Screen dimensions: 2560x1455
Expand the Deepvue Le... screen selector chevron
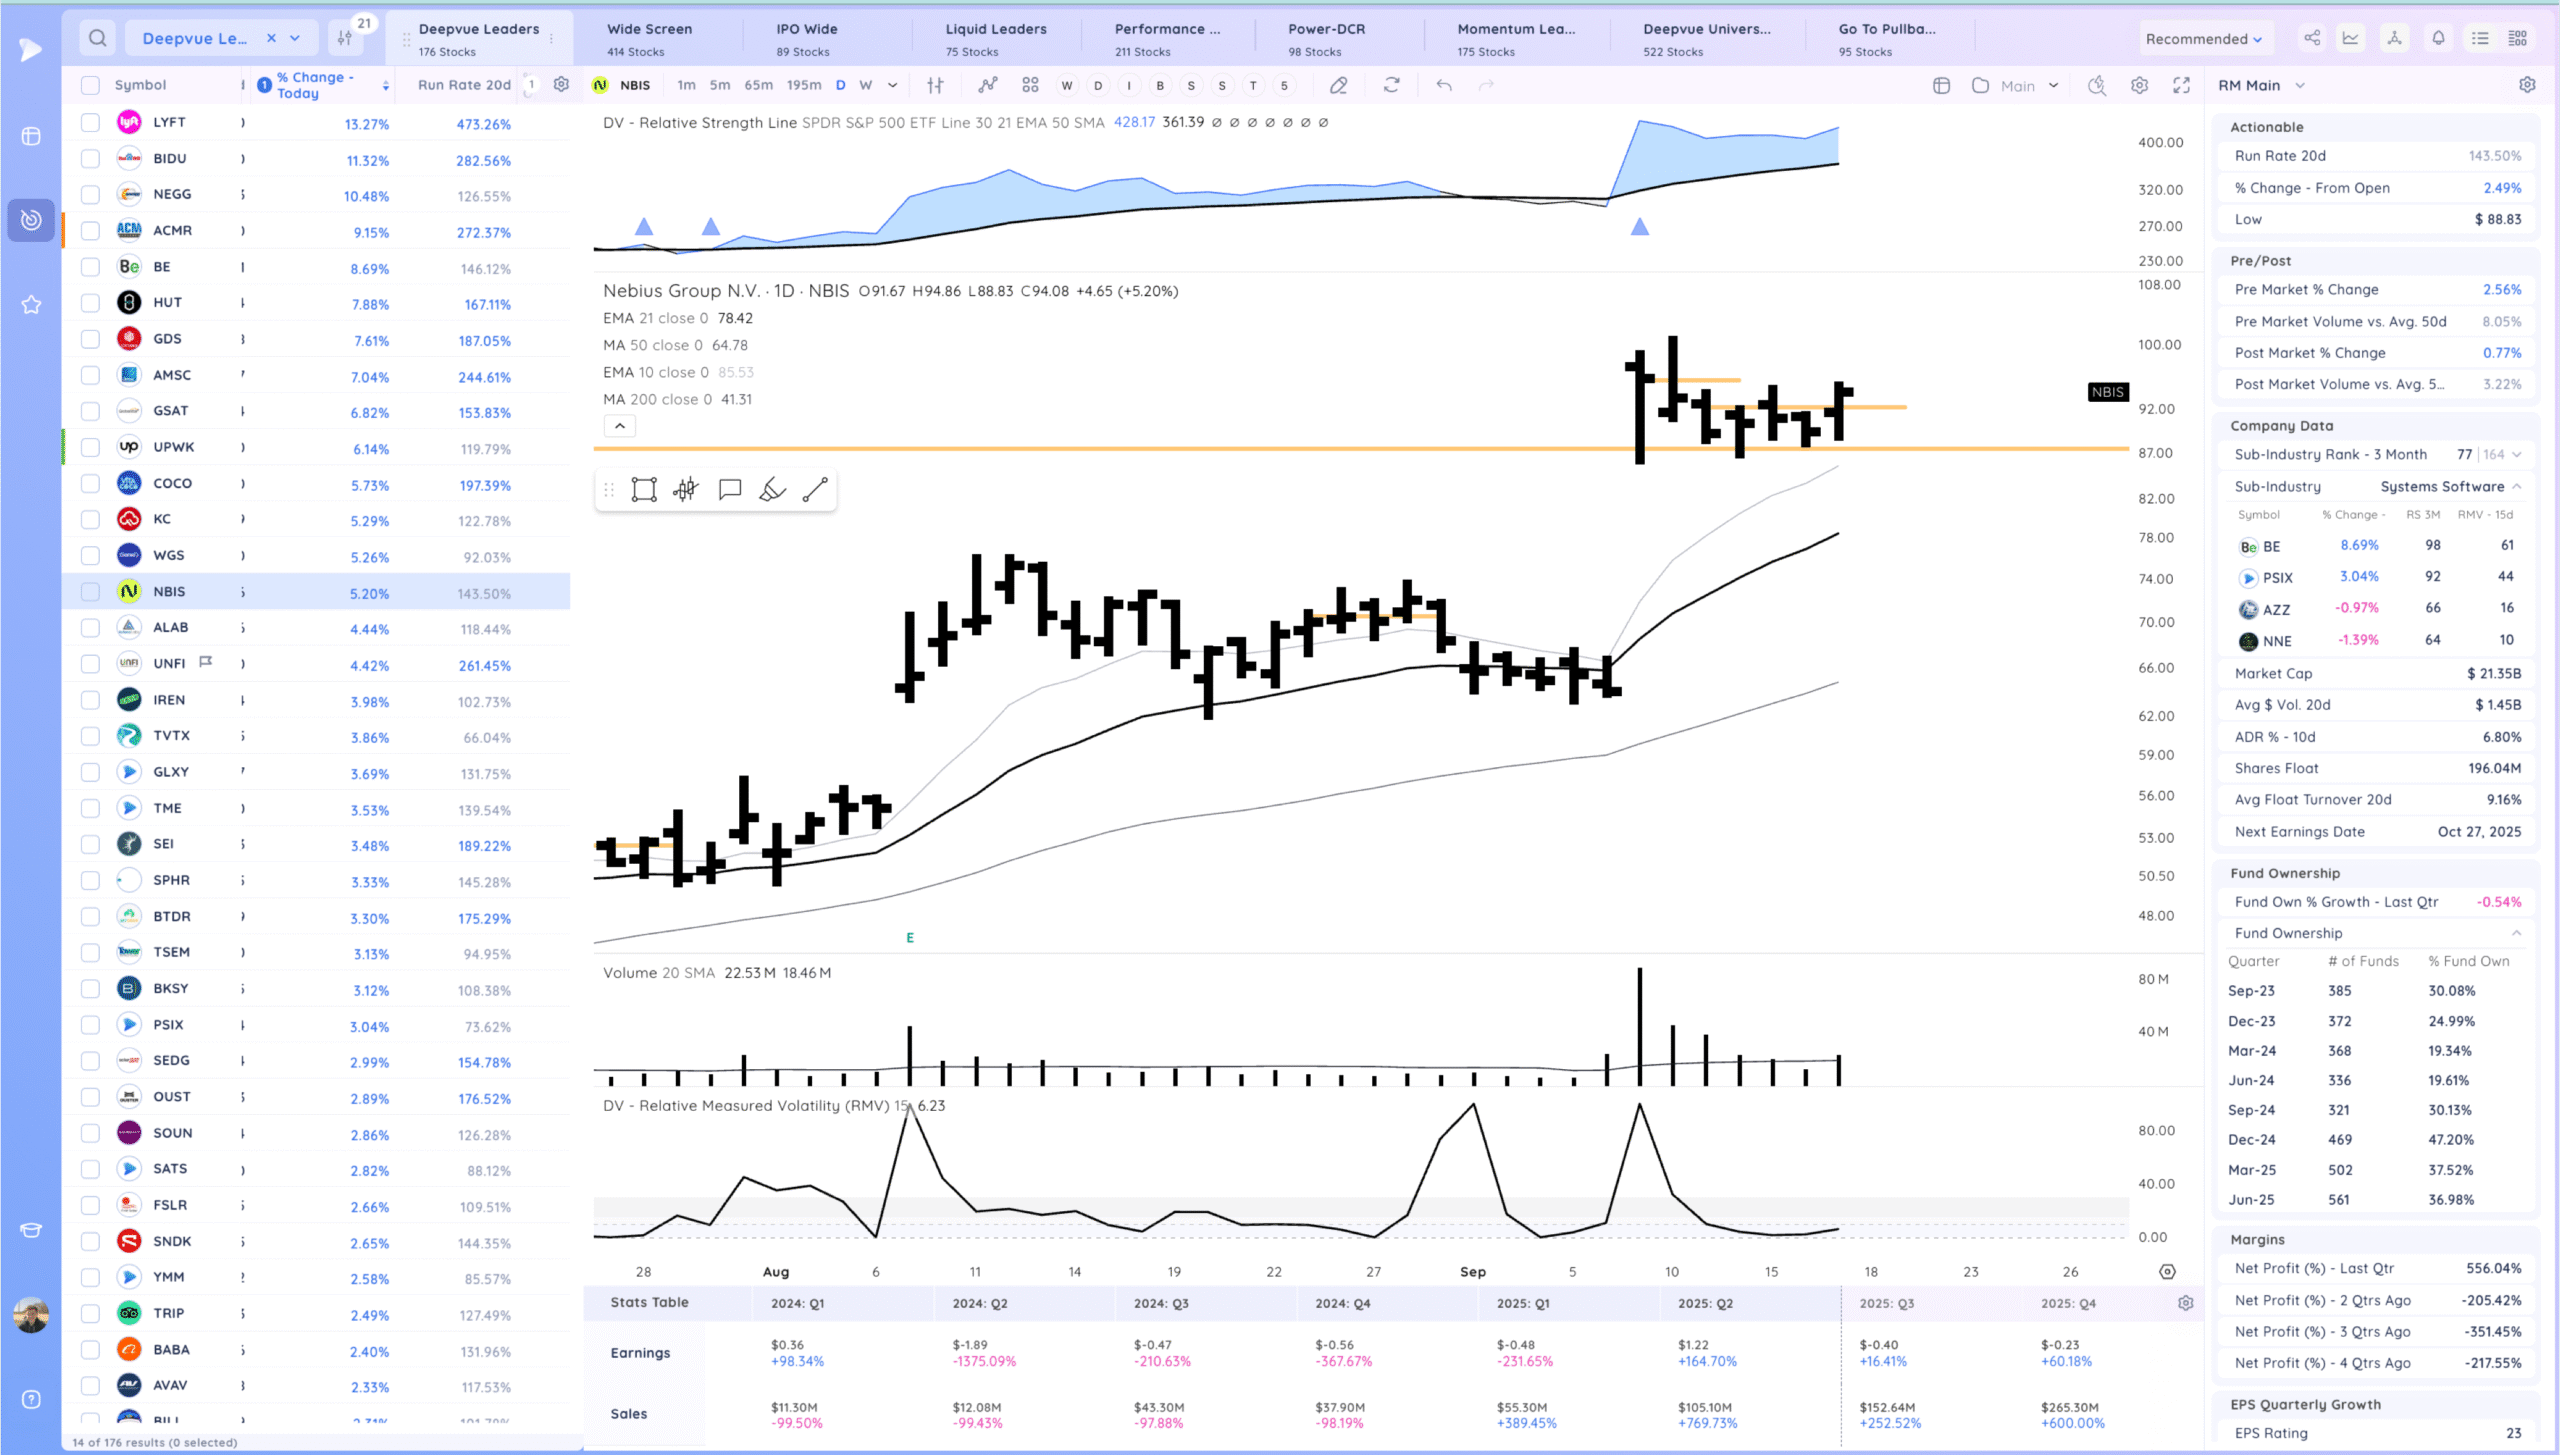pyautogui.click(x=295, y=38)
